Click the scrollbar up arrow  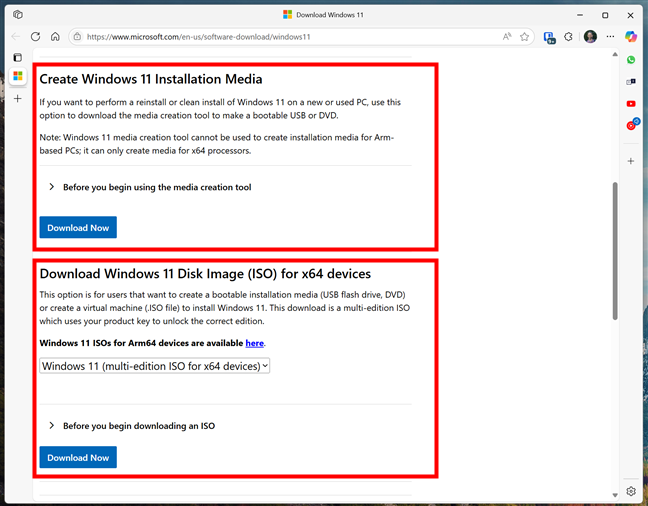click(615, 54)
